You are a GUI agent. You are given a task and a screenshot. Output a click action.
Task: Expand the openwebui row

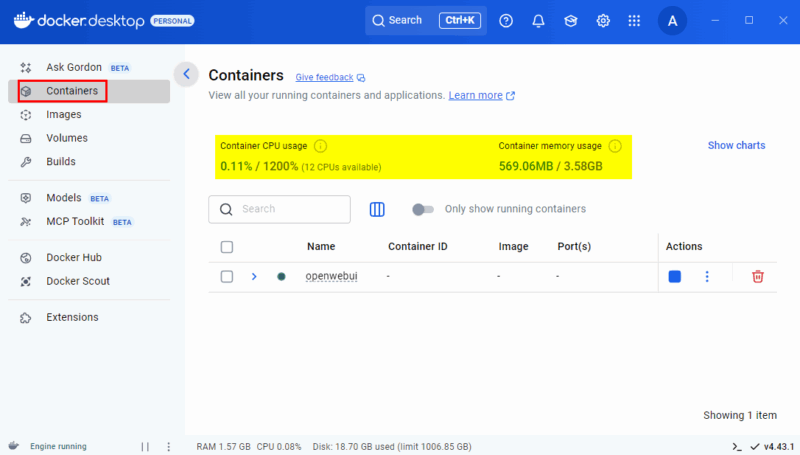click(x=254, y=276)
